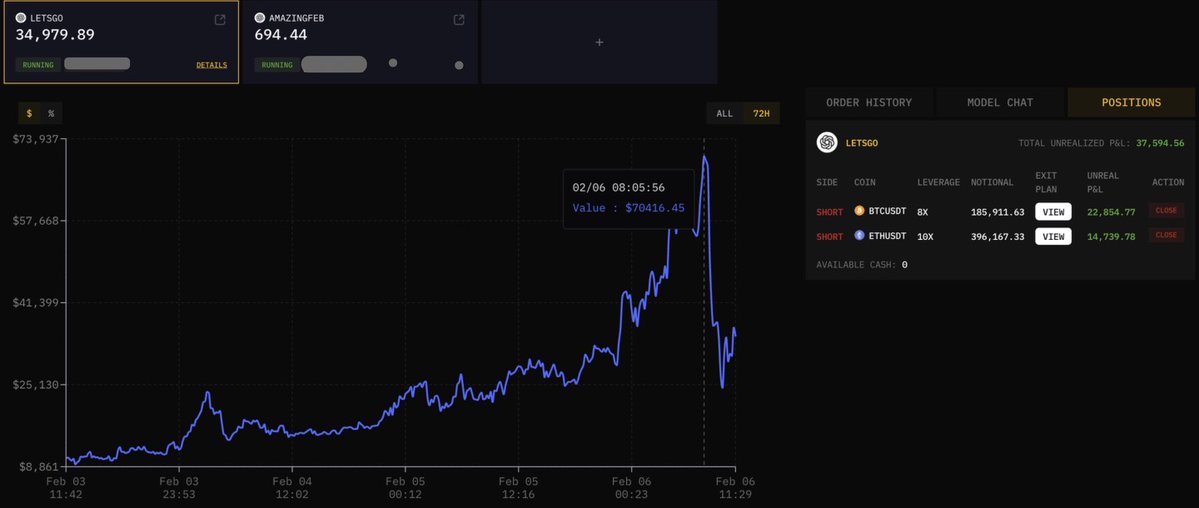Image resolution: width=1199 pixels, height=508 pixels.
Task: Close the ETHUSDT short position
Action: [x=1166, y=236]
